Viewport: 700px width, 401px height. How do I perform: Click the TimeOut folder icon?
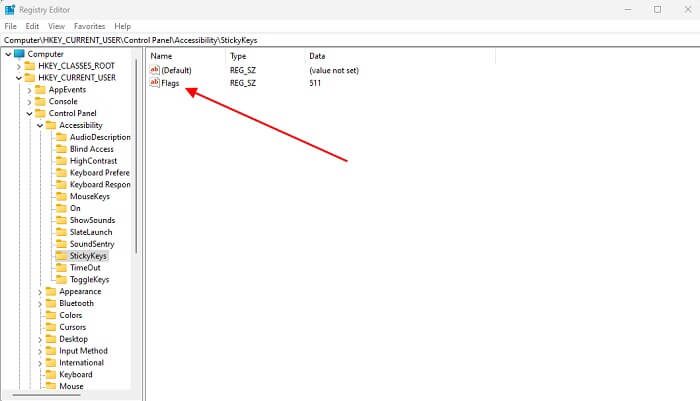(x=61, y=268)
